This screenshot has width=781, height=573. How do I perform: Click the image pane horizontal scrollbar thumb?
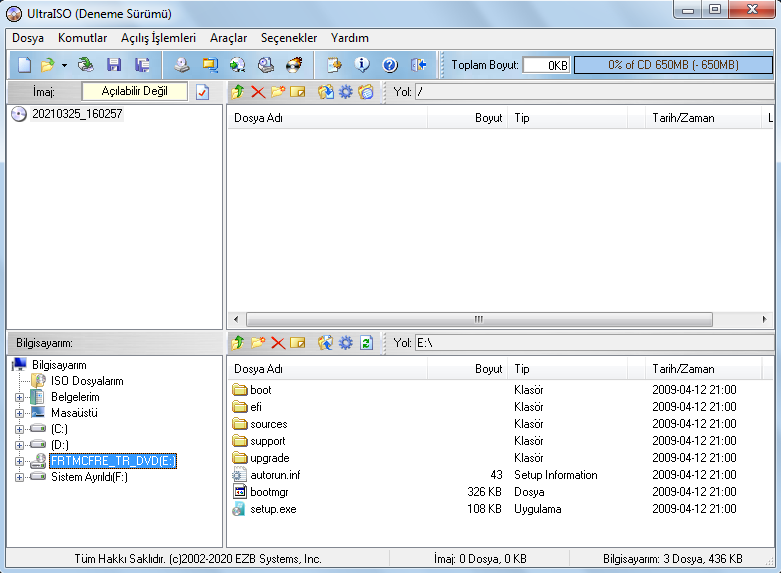click(x=479, y=319)
